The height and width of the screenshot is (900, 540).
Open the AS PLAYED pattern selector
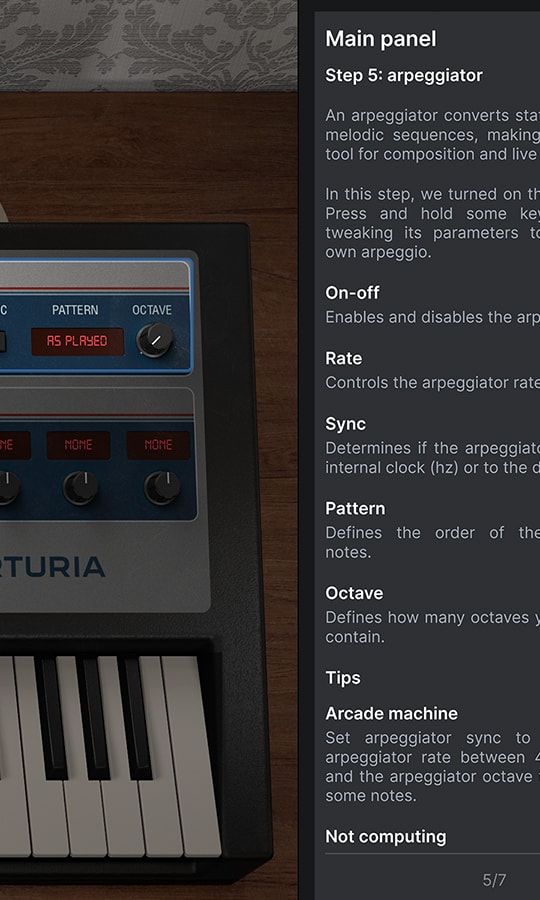77,342
